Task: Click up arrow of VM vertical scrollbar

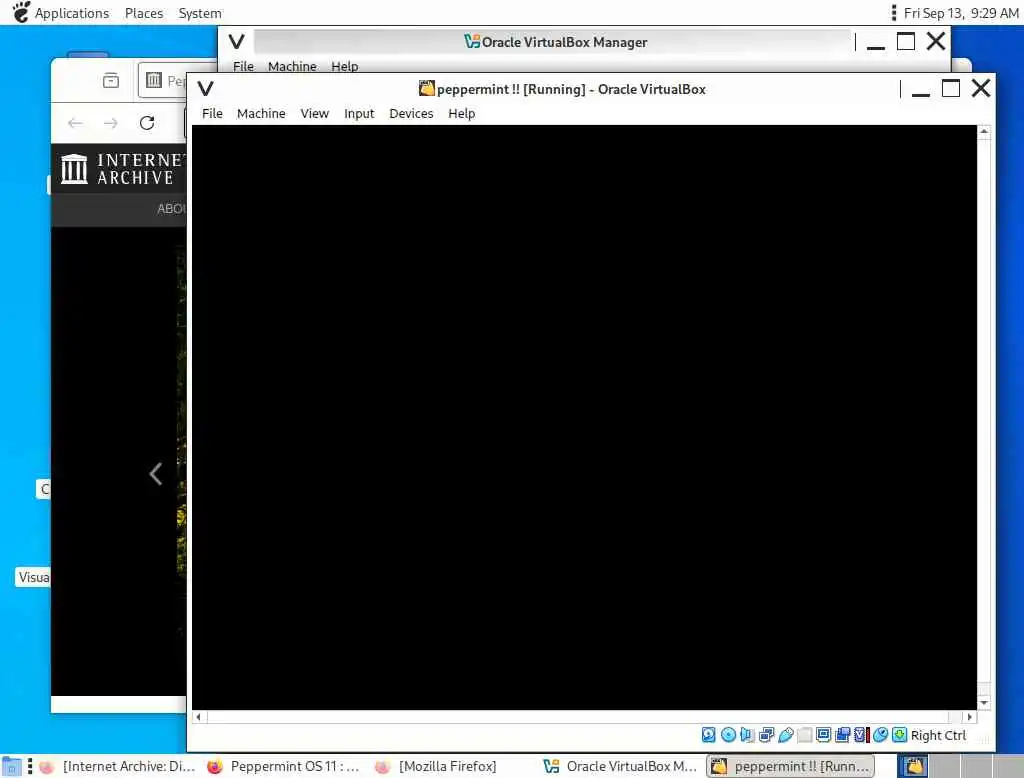Action: [x=984, y=131]
